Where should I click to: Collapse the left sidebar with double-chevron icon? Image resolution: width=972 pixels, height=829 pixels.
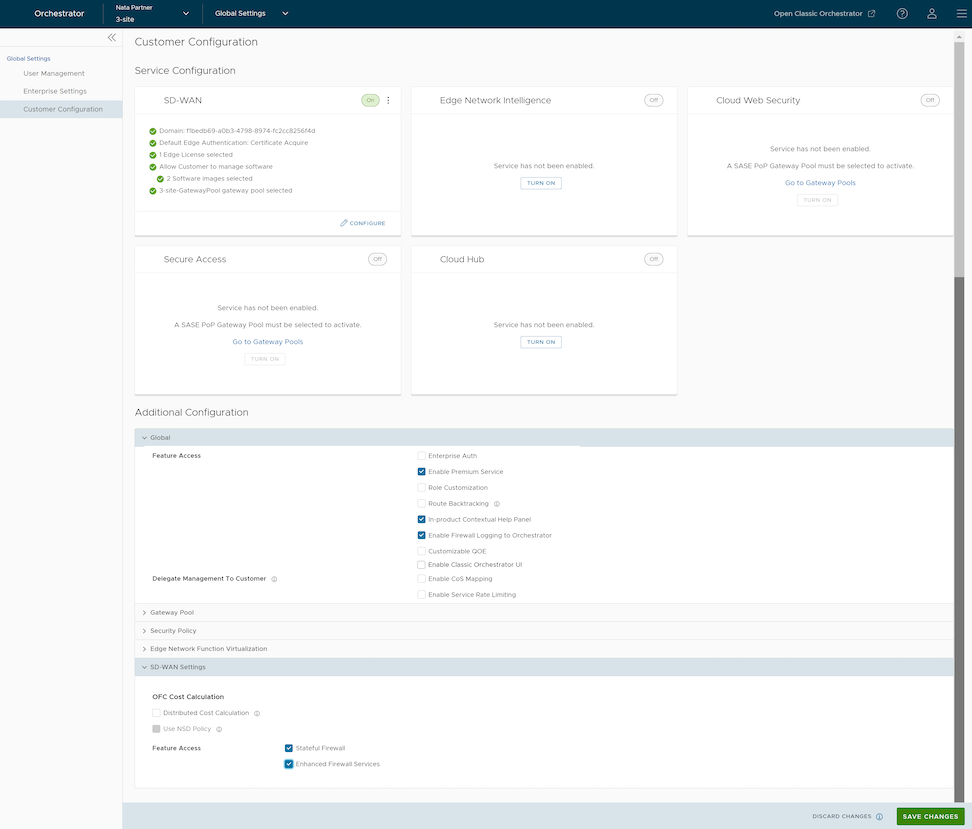point(112,37)
